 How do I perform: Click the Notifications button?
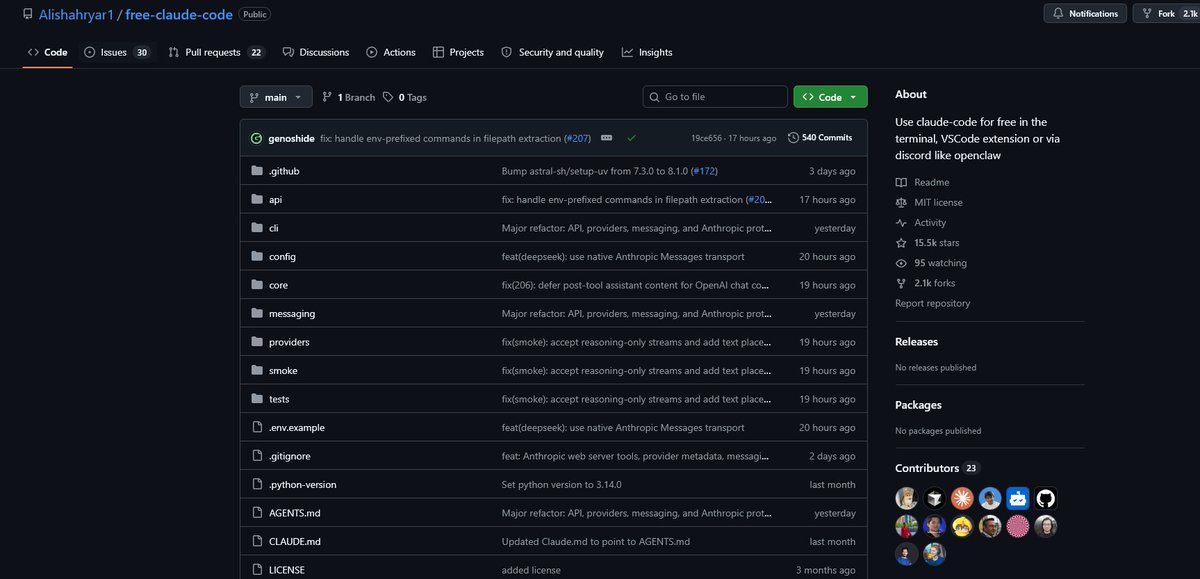pyautogui.click(x=1085, y=14)
